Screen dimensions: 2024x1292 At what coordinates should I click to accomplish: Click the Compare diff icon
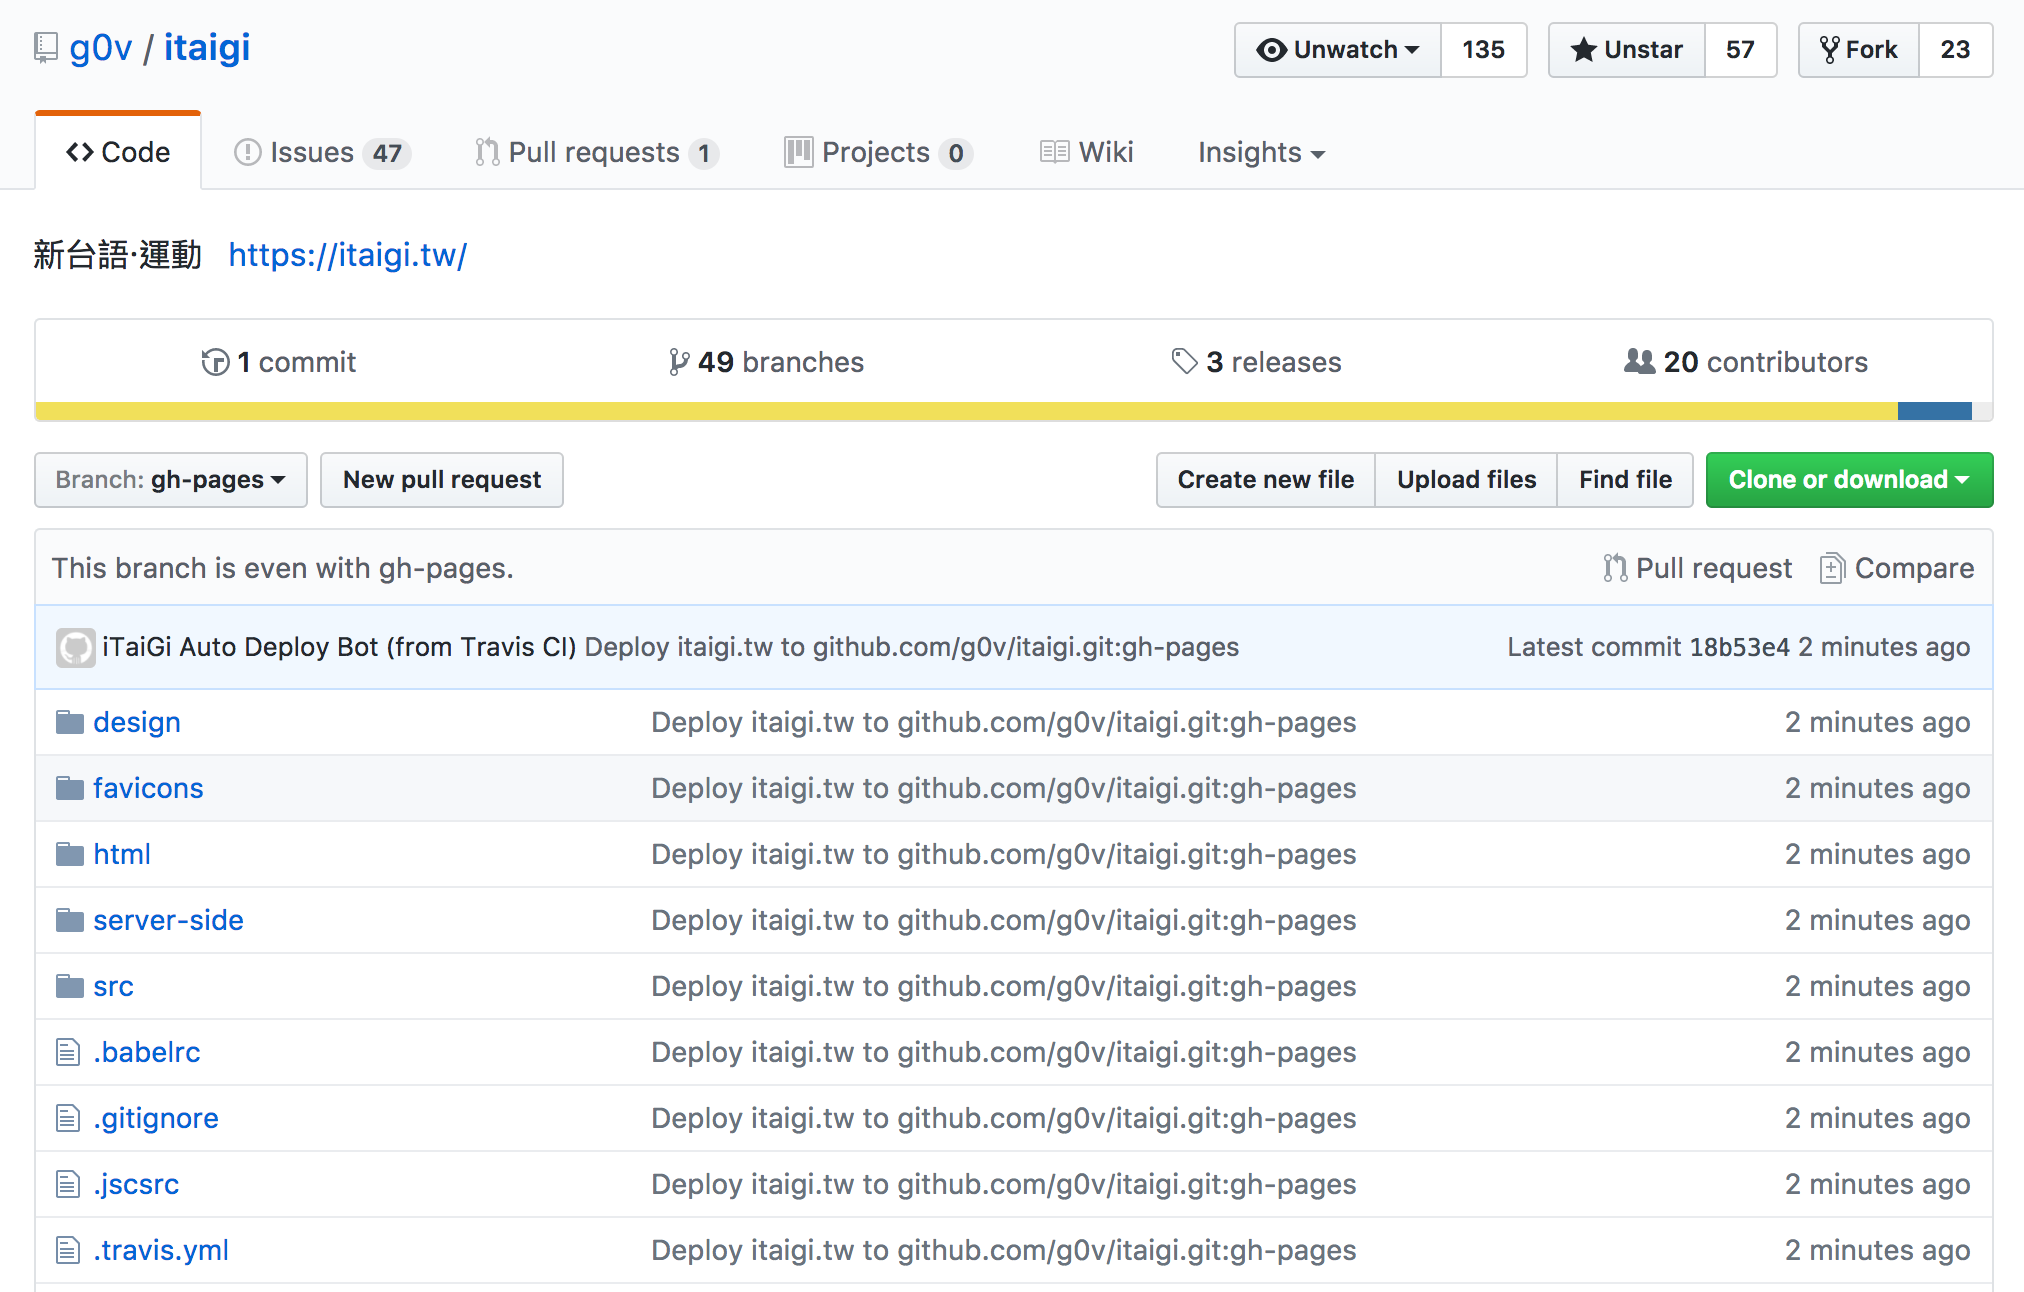[x=1832, y=568]
